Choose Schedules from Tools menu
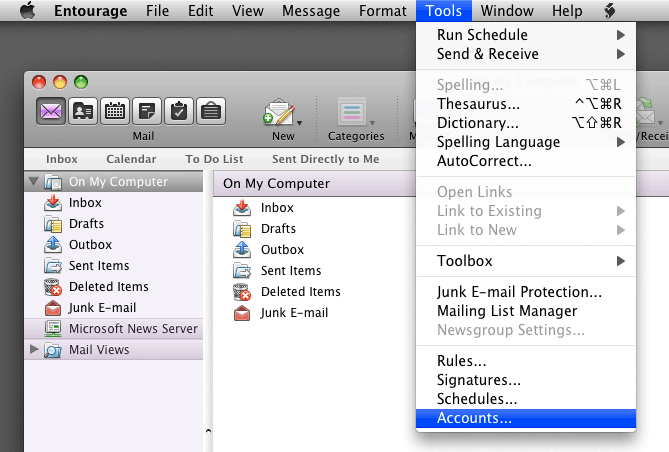This screenshot has height=452, width=669. pyautogui.click(x=526, y=399)
